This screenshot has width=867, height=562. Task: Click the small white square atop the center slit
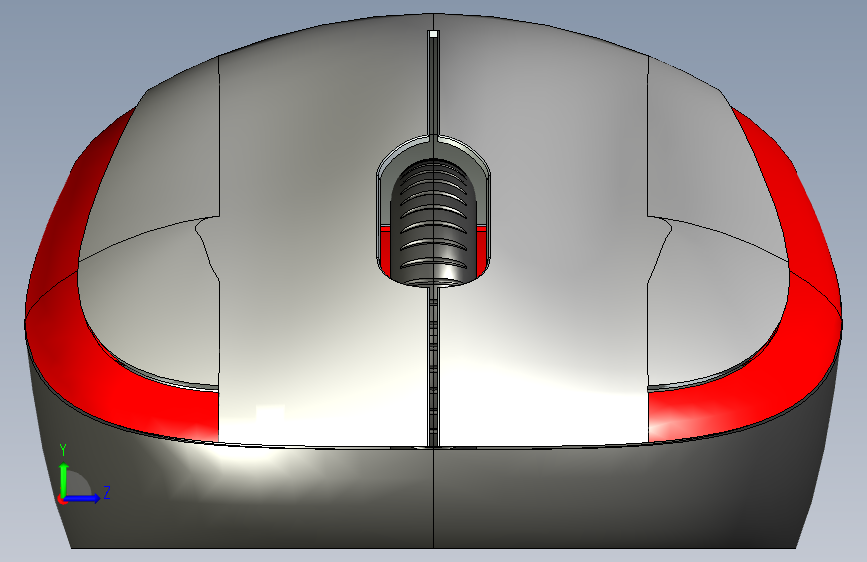tap(434, 34)
